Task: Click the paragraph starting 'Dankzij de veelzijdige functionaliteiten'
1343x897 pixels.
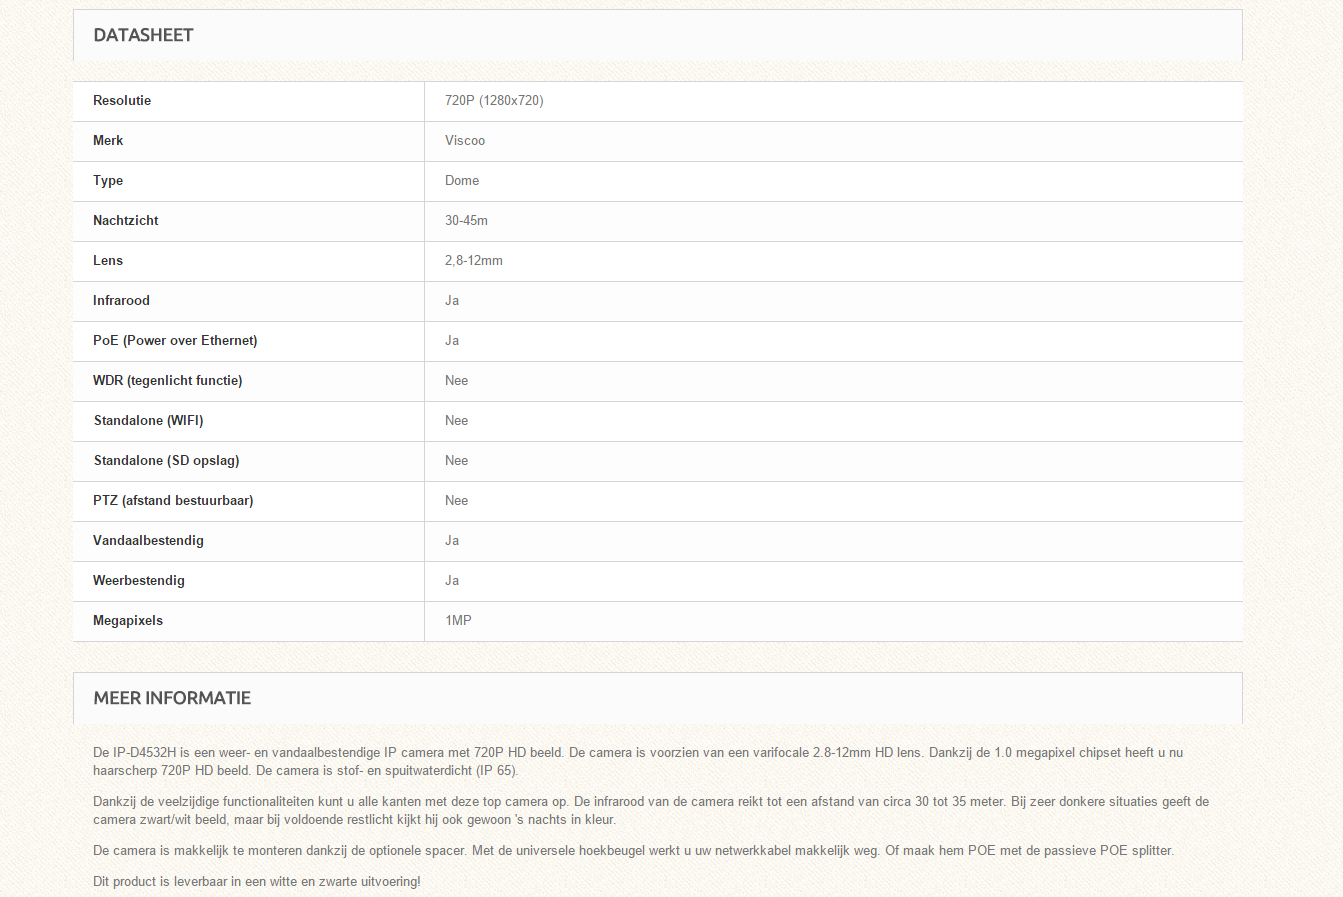Action: (x=651, y=810)
